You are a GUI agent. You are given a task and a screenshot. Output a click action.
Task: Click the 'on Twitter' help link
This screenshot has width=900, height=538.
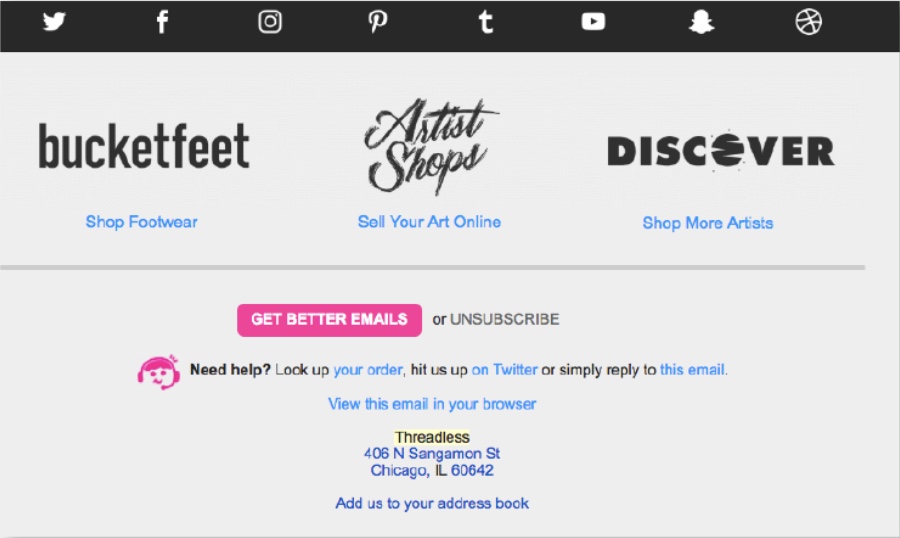504,370
